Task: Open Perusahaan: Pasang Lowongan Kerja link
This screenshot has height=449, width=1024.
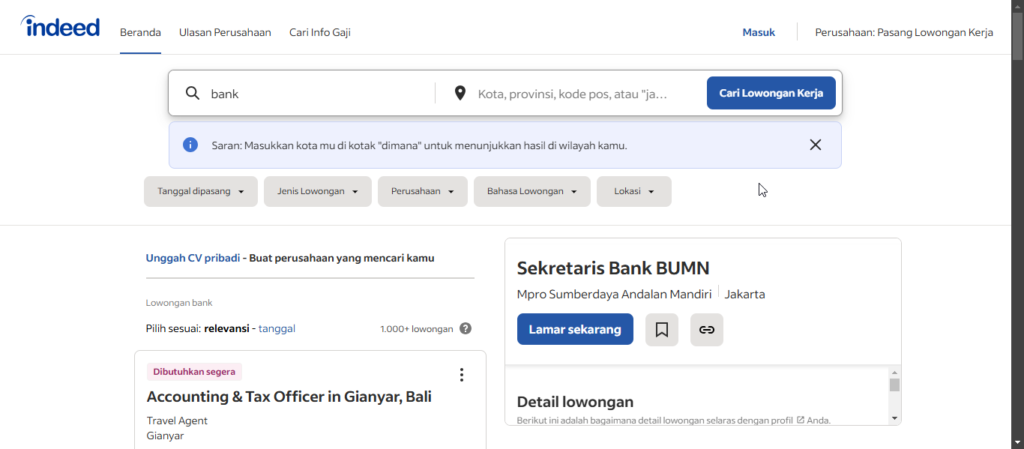Action: [904, 32]
